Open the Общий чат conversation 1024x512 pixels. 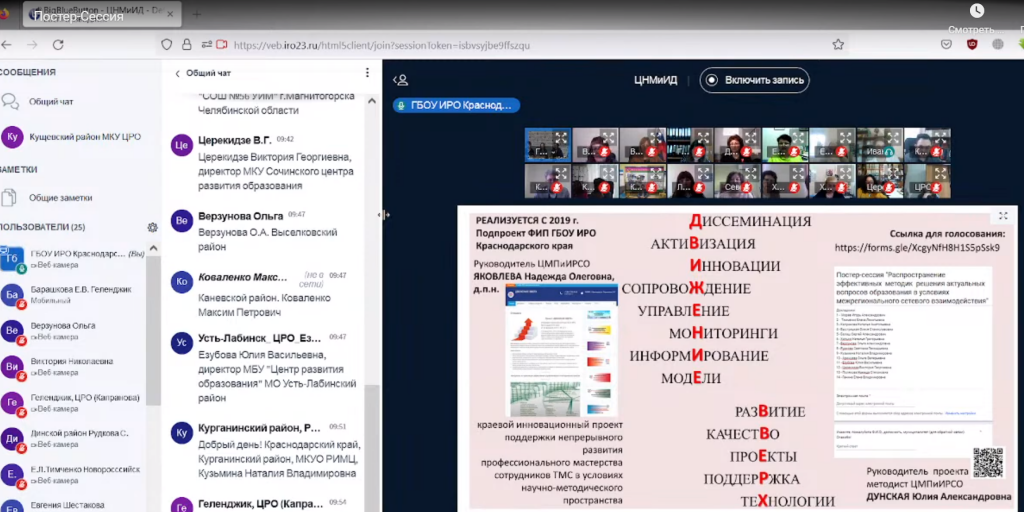50,102
